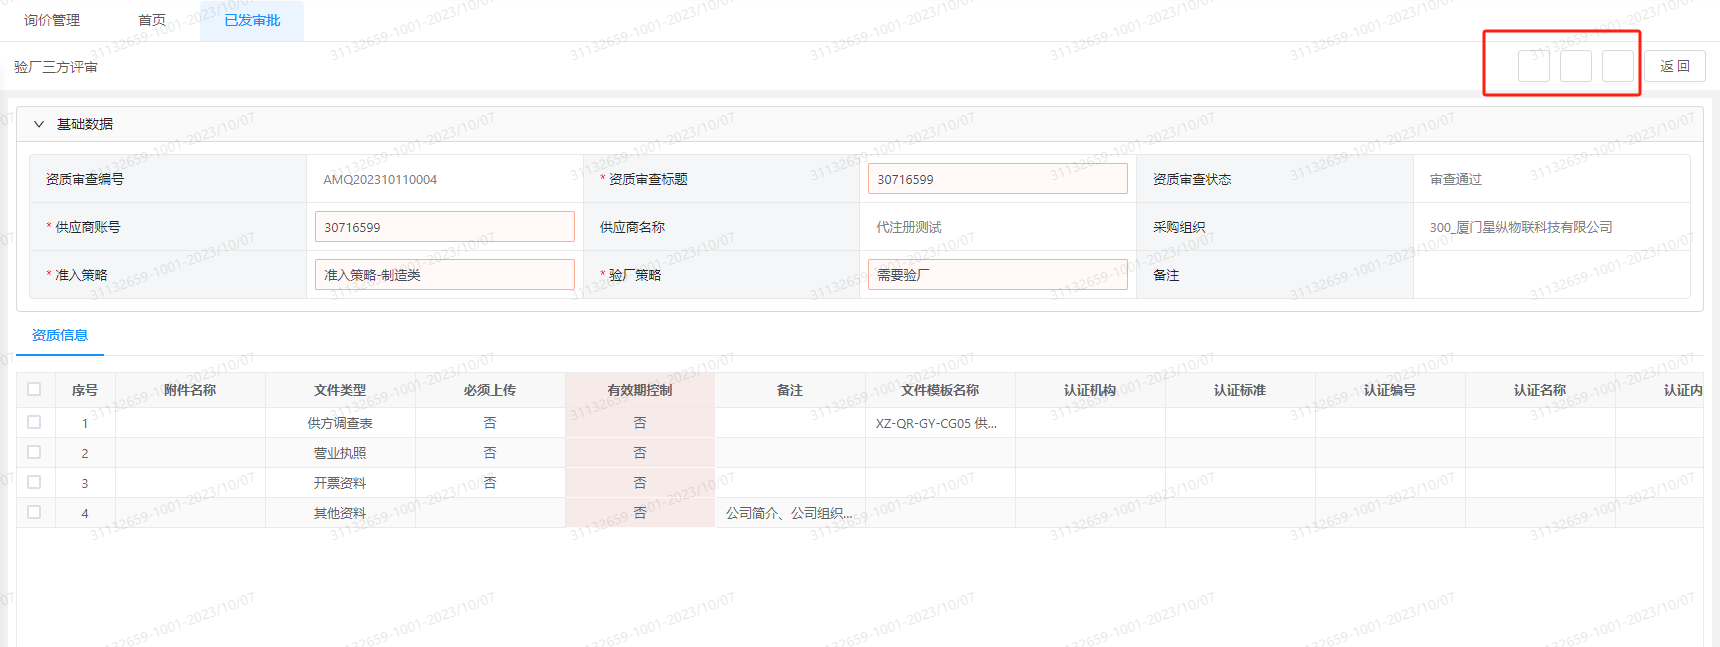Click the 开票资料 file type cell
Image resolution: width=1720 pixels, height=647 pixels.
(x=340, y=483)
